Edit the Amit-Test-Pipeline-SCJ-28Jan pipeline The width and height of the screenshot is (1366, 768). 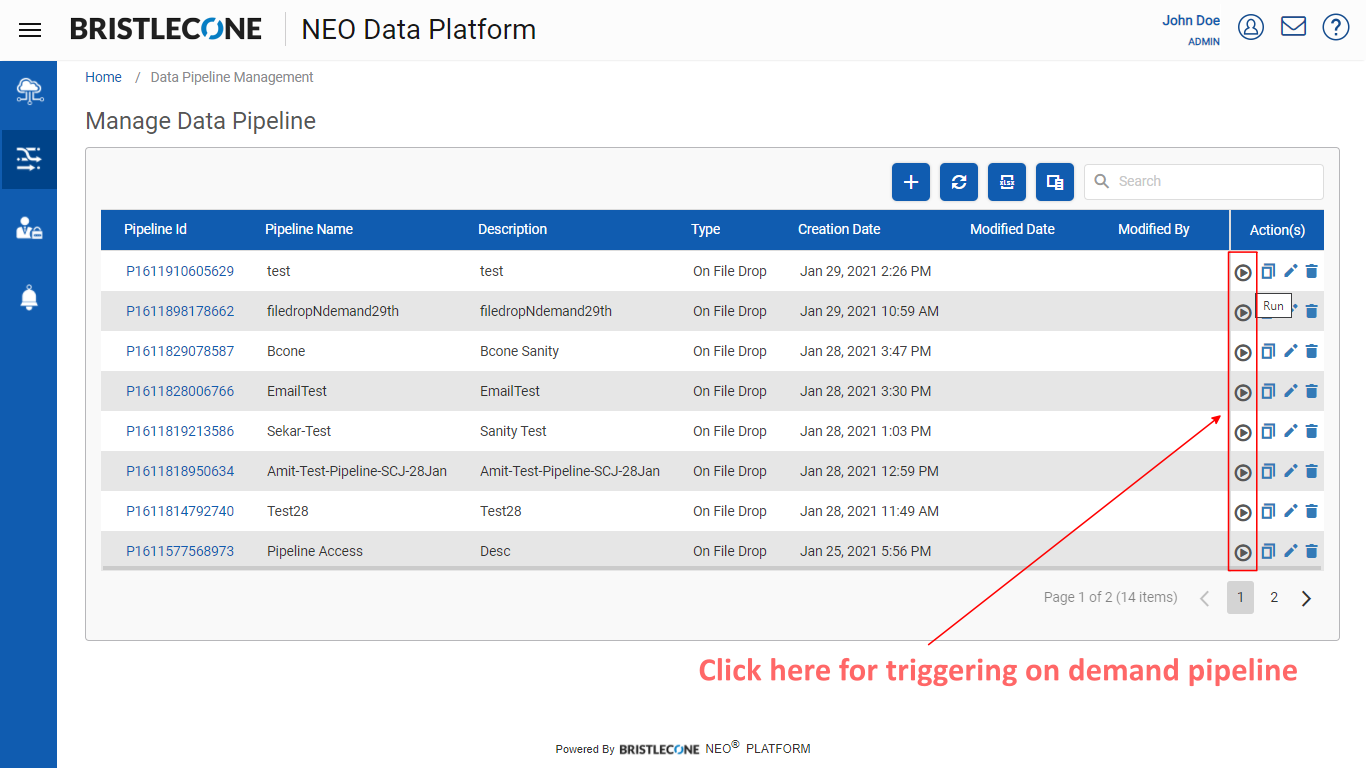coord(1290,471)
